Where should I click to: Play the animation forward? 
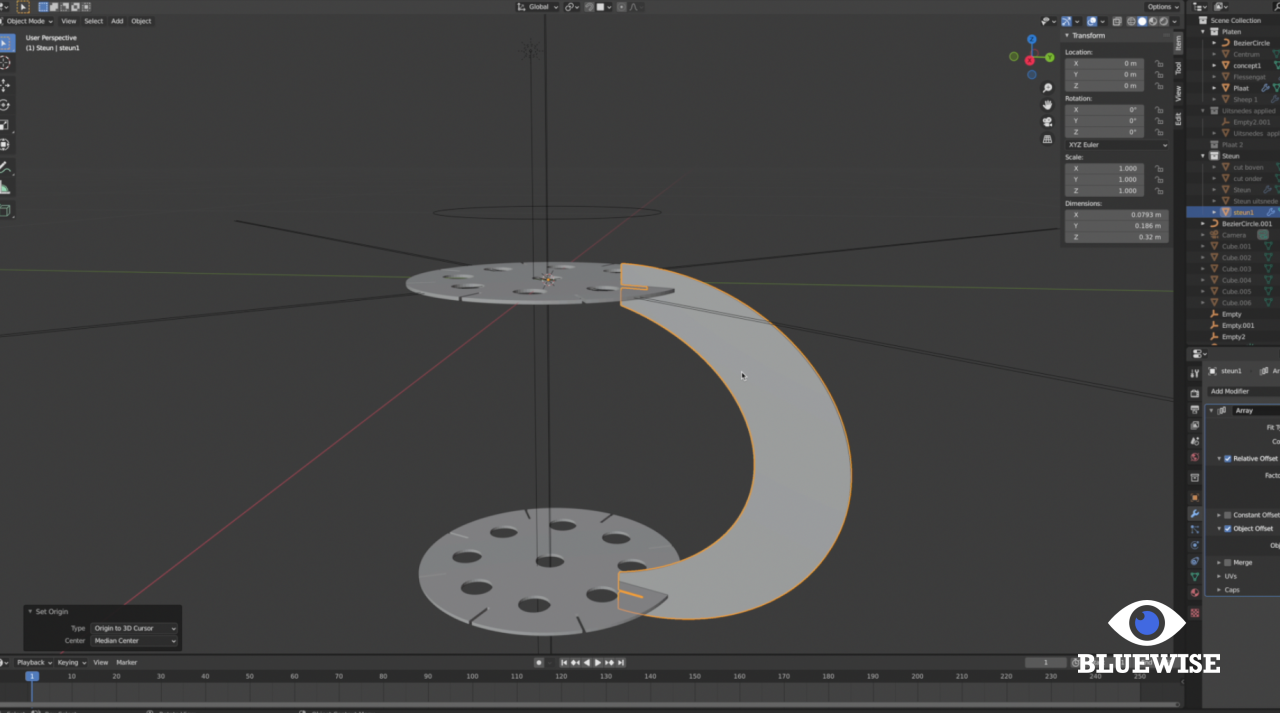pyautogui.click(x=598, y=662)
